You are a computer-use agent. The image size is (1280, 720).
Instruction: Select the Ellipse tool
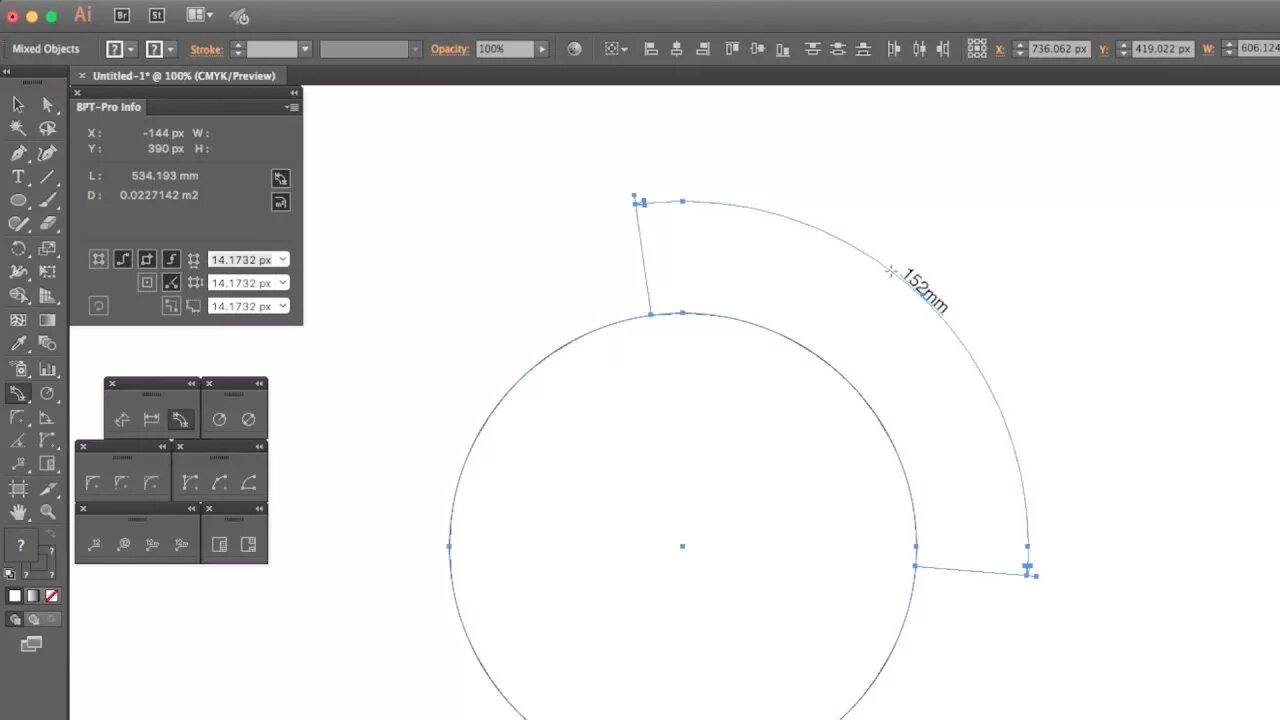18,201
